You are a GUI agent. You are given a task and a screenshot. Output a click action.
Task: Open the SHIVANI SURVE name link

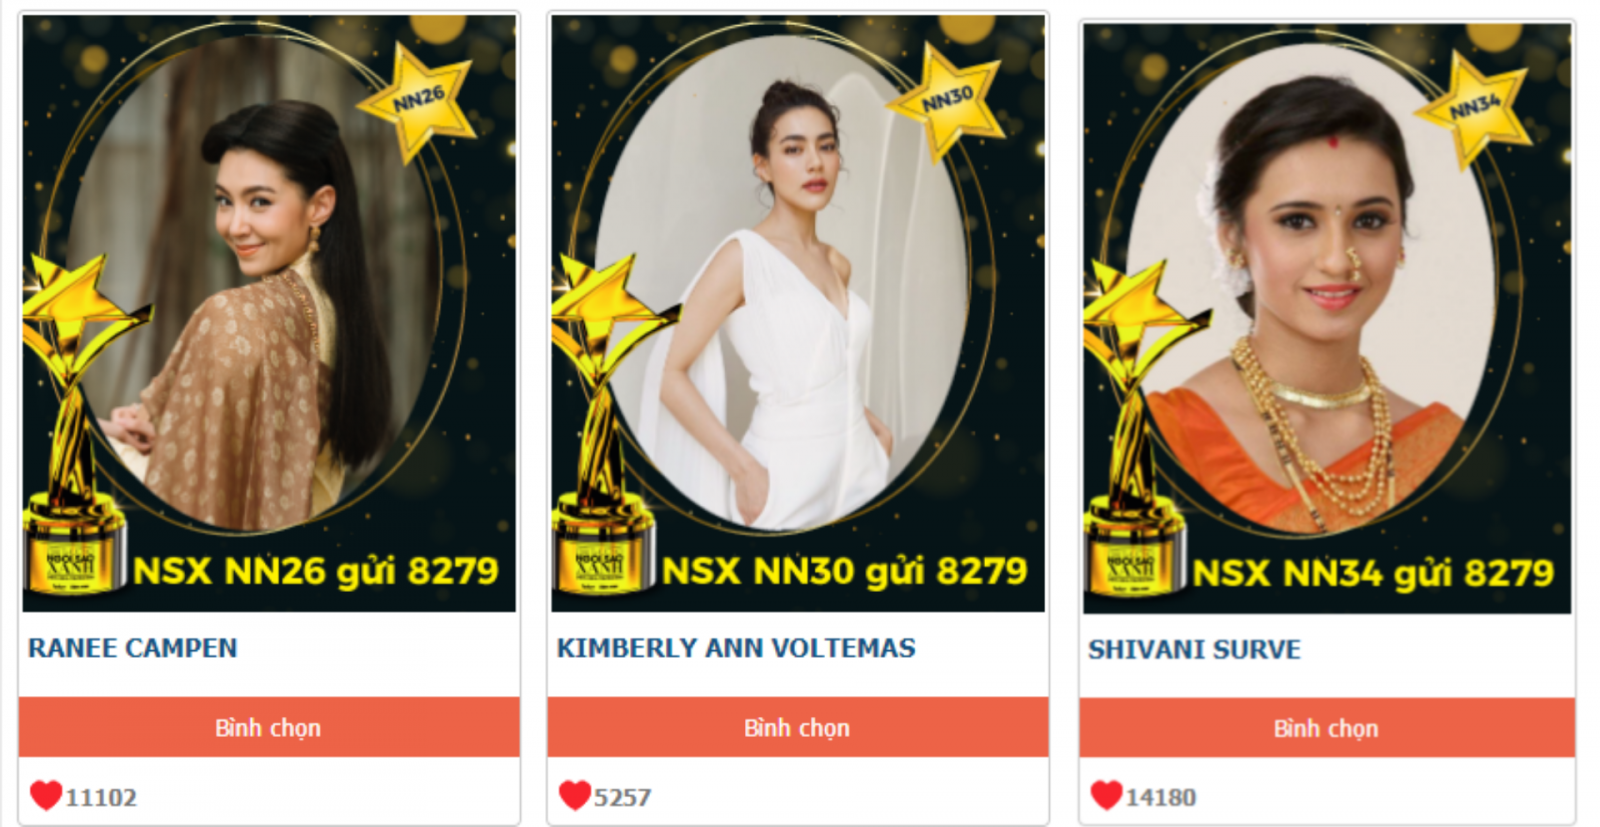[1194, 650]
